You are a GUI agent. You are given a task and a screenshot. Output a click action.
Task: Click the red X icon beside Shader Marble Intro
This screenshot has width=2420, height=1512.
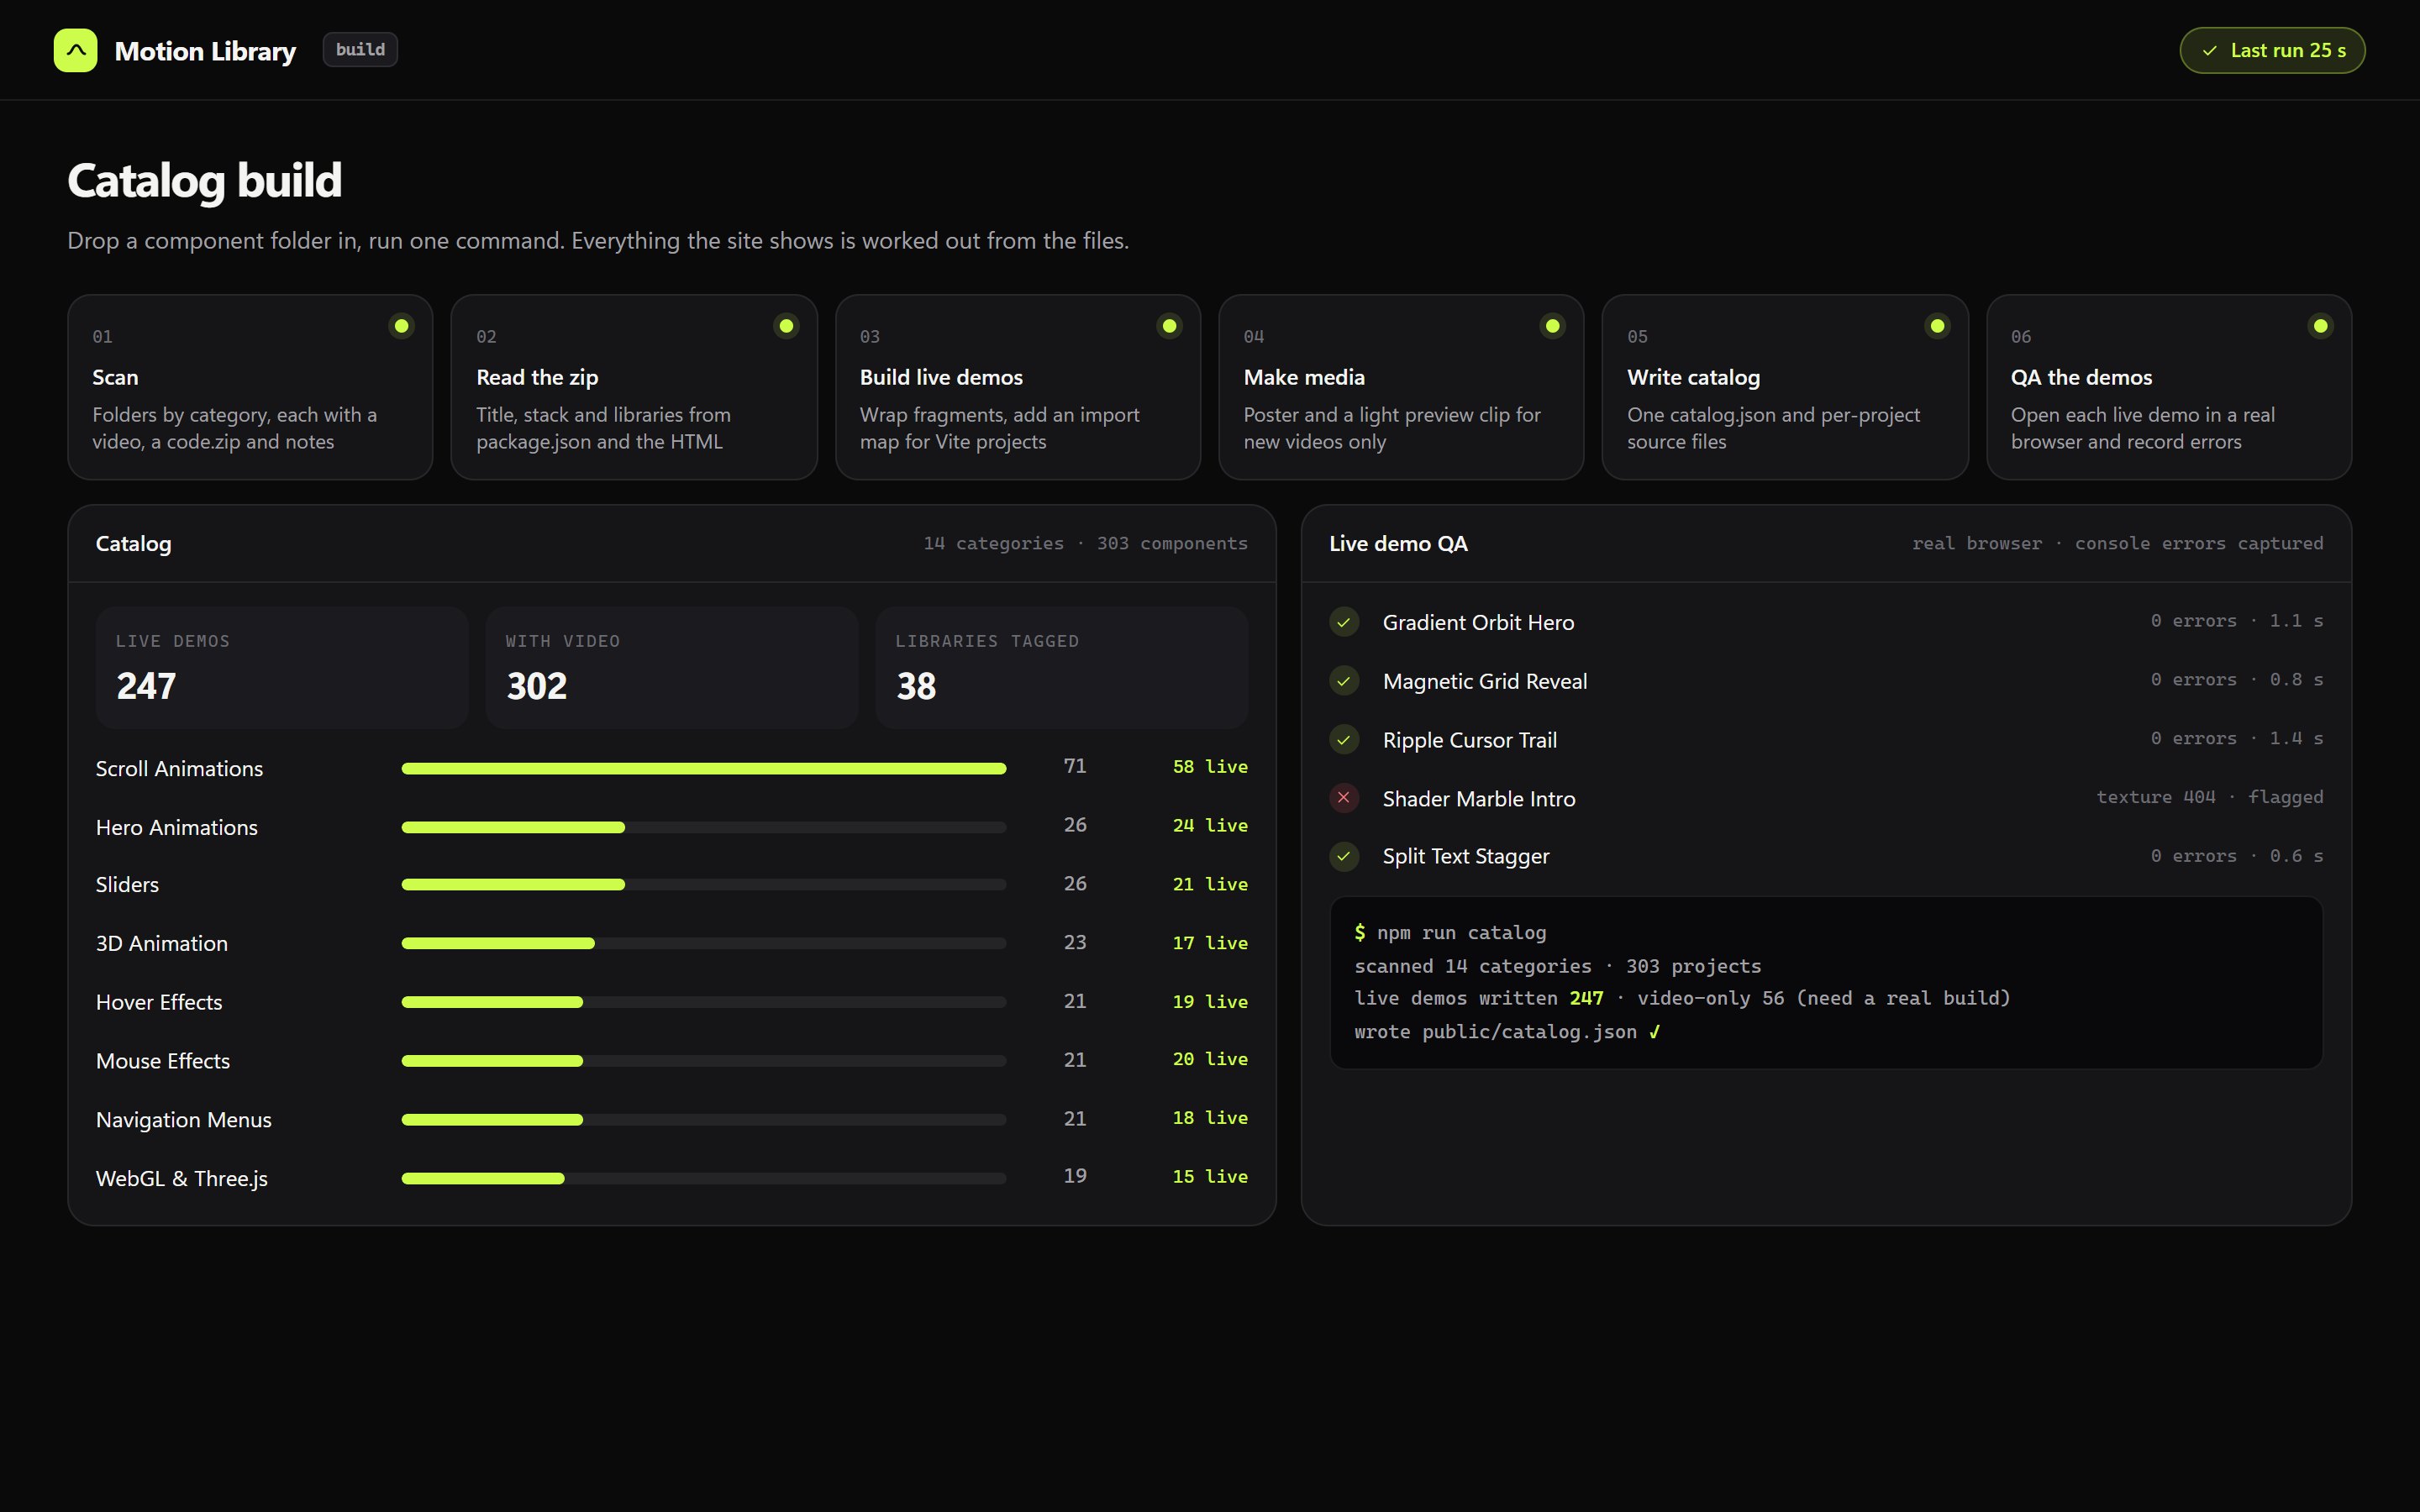click(x=1344, y=798)
